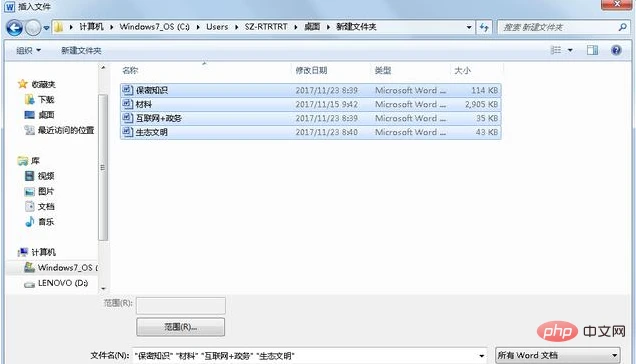Viewport: 636px width, 364px height.
Task: Click the navigation pane scroll down arrow
Action: (x=103, y=288)
